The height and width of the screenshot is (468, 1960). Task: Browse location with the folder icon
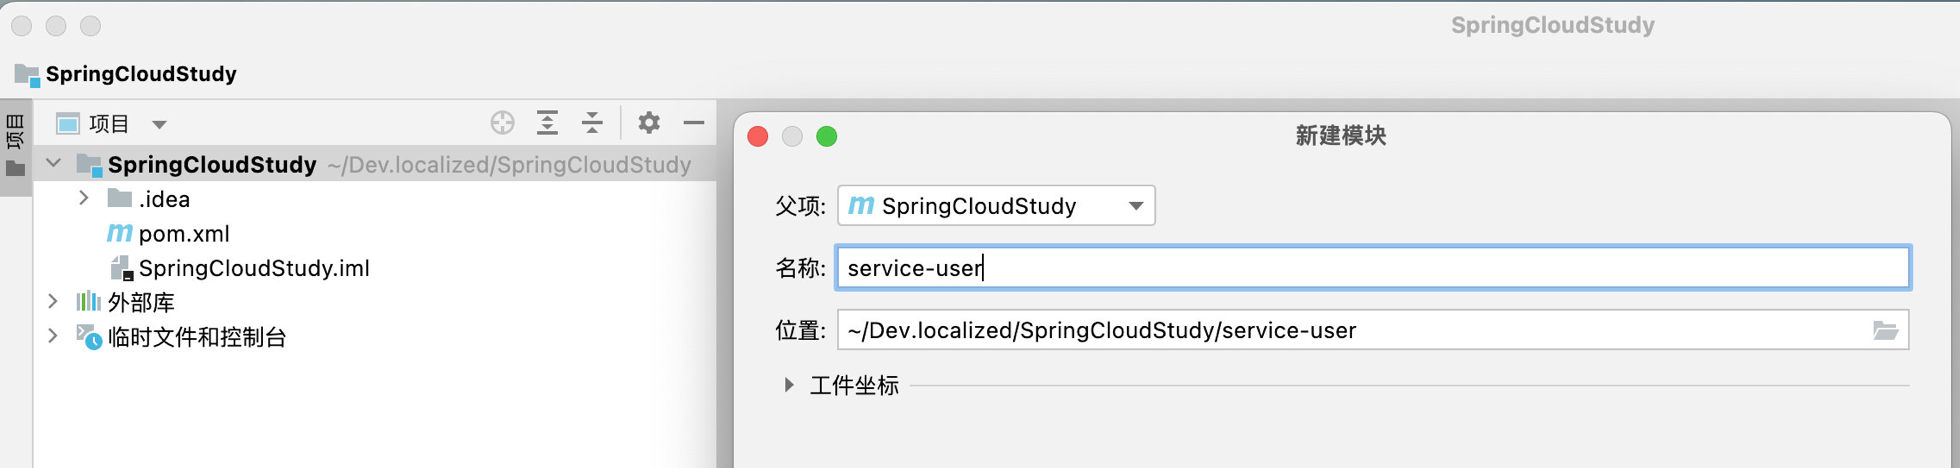[1885, 330]
